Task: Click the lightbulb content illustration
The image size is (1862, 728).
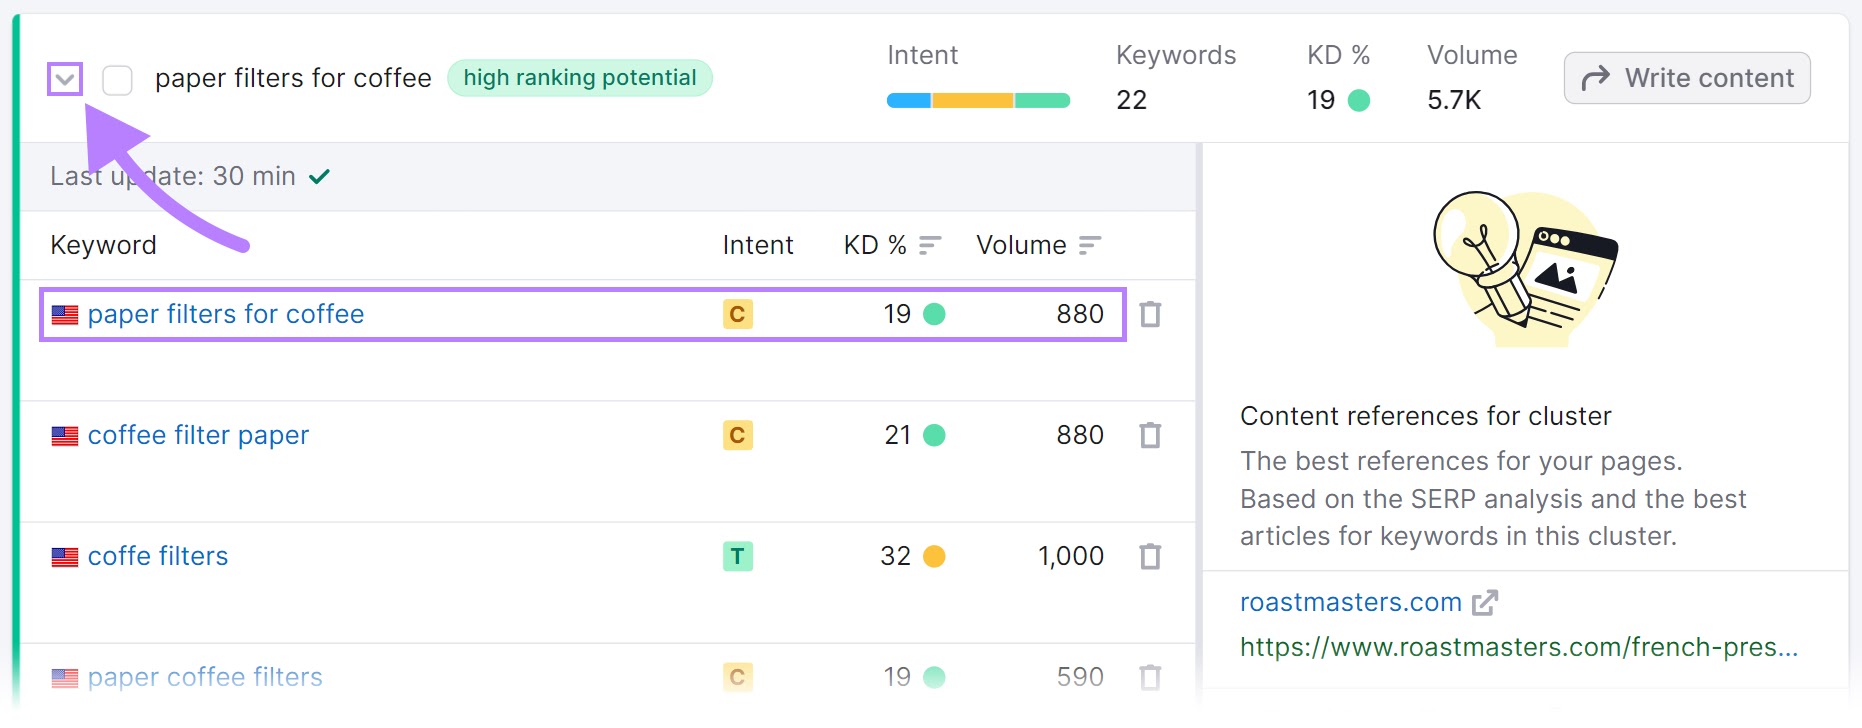Action: pos(1525,268)
